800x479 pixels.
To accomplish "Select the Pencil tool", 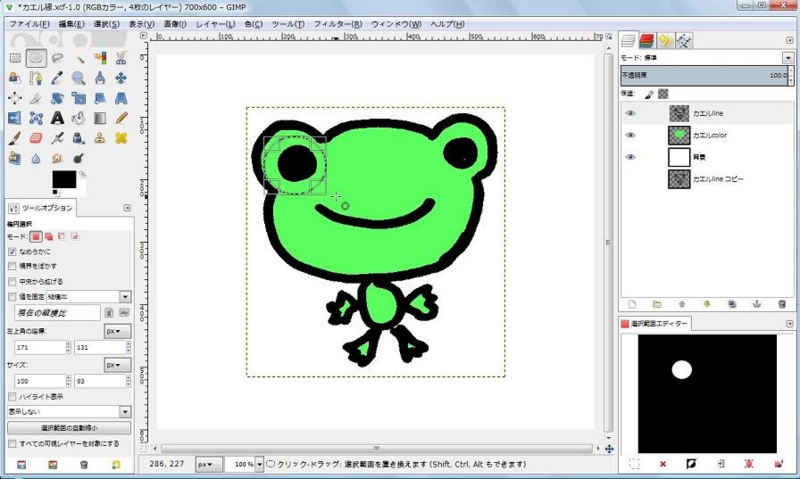I will click(x=121, y=118).
